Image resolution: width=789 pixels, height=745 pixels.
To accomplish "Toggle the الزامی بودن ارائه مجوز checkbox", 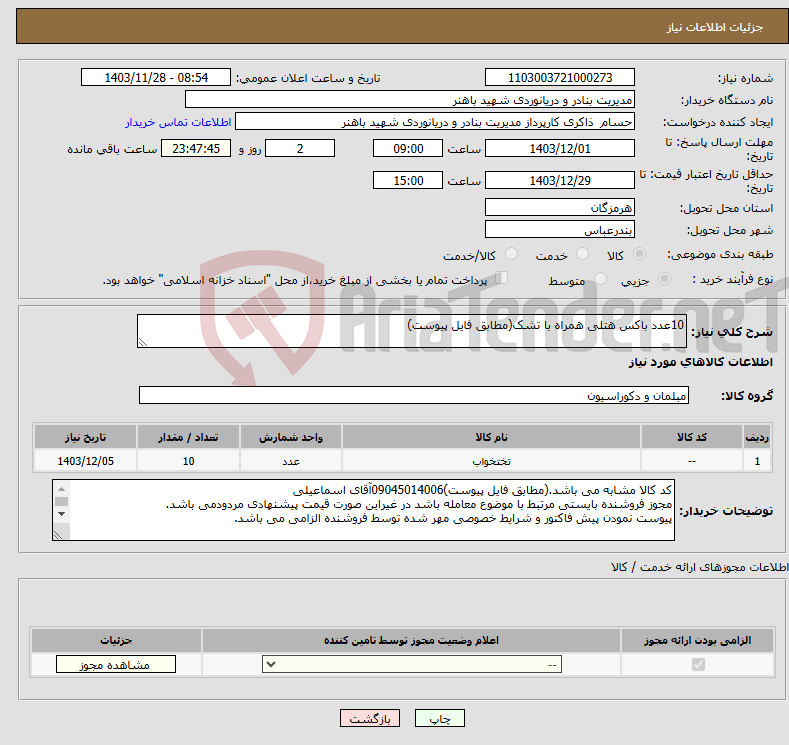I will coord(698,665).
